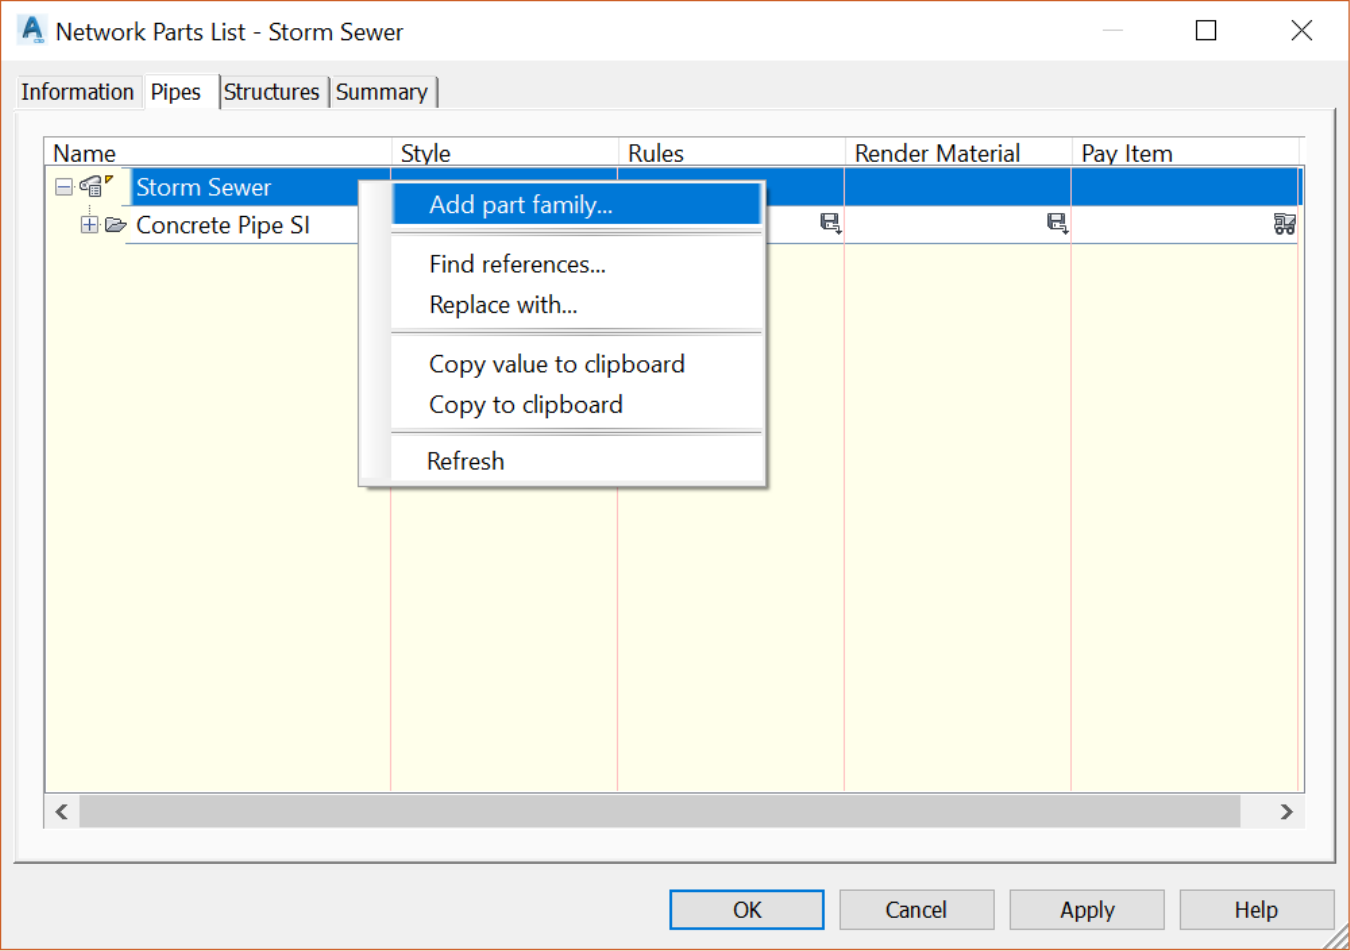Click the parts list icon beside Storm Sewer

tap(95, 186)
